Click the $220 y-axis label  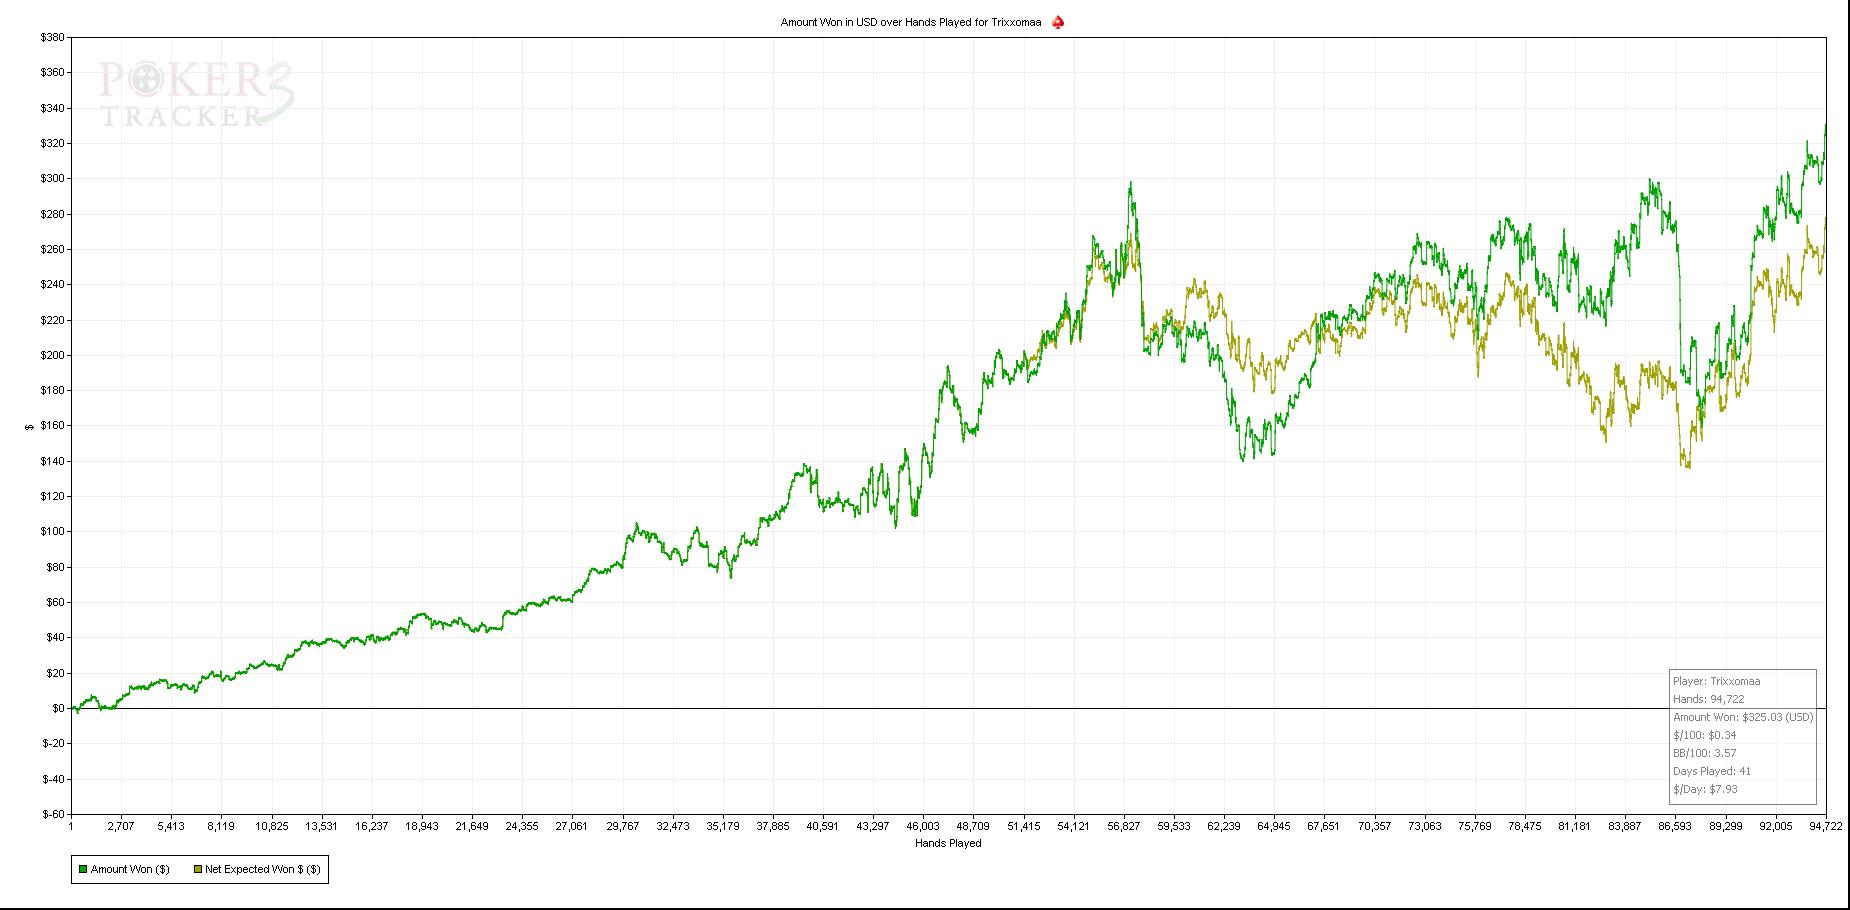(52, 320)
